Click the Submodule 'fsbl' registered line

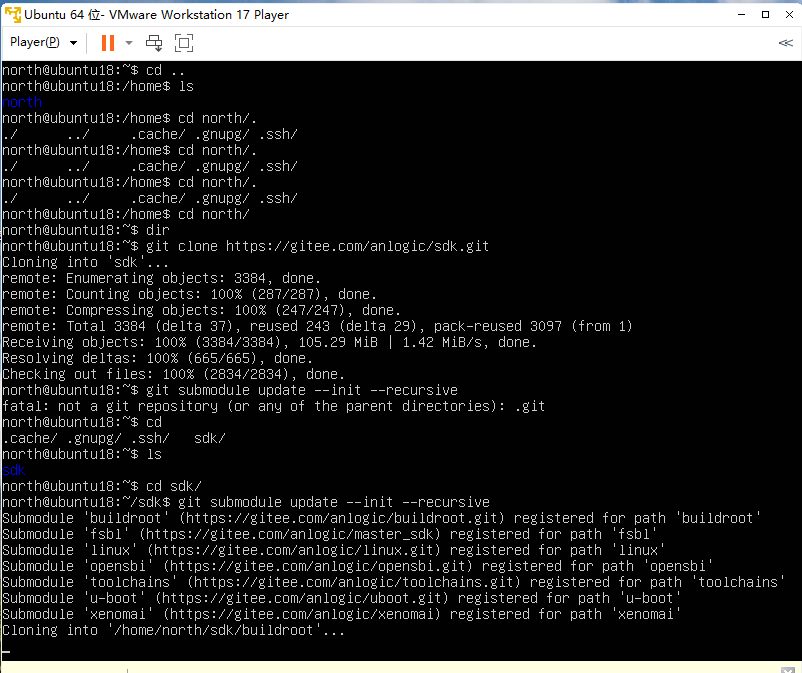click(329, 534)
